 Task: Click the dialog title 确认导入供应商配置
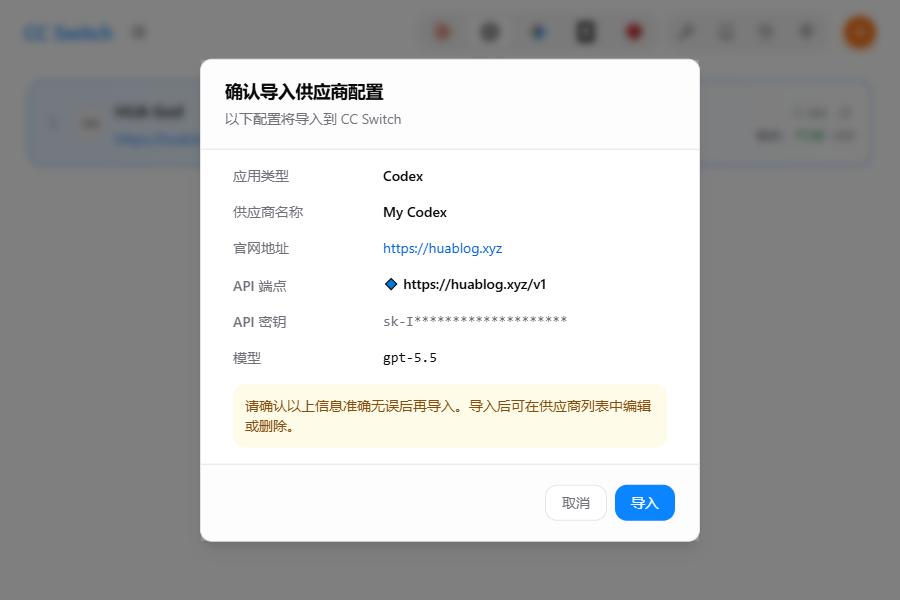[x=304, y=92]
